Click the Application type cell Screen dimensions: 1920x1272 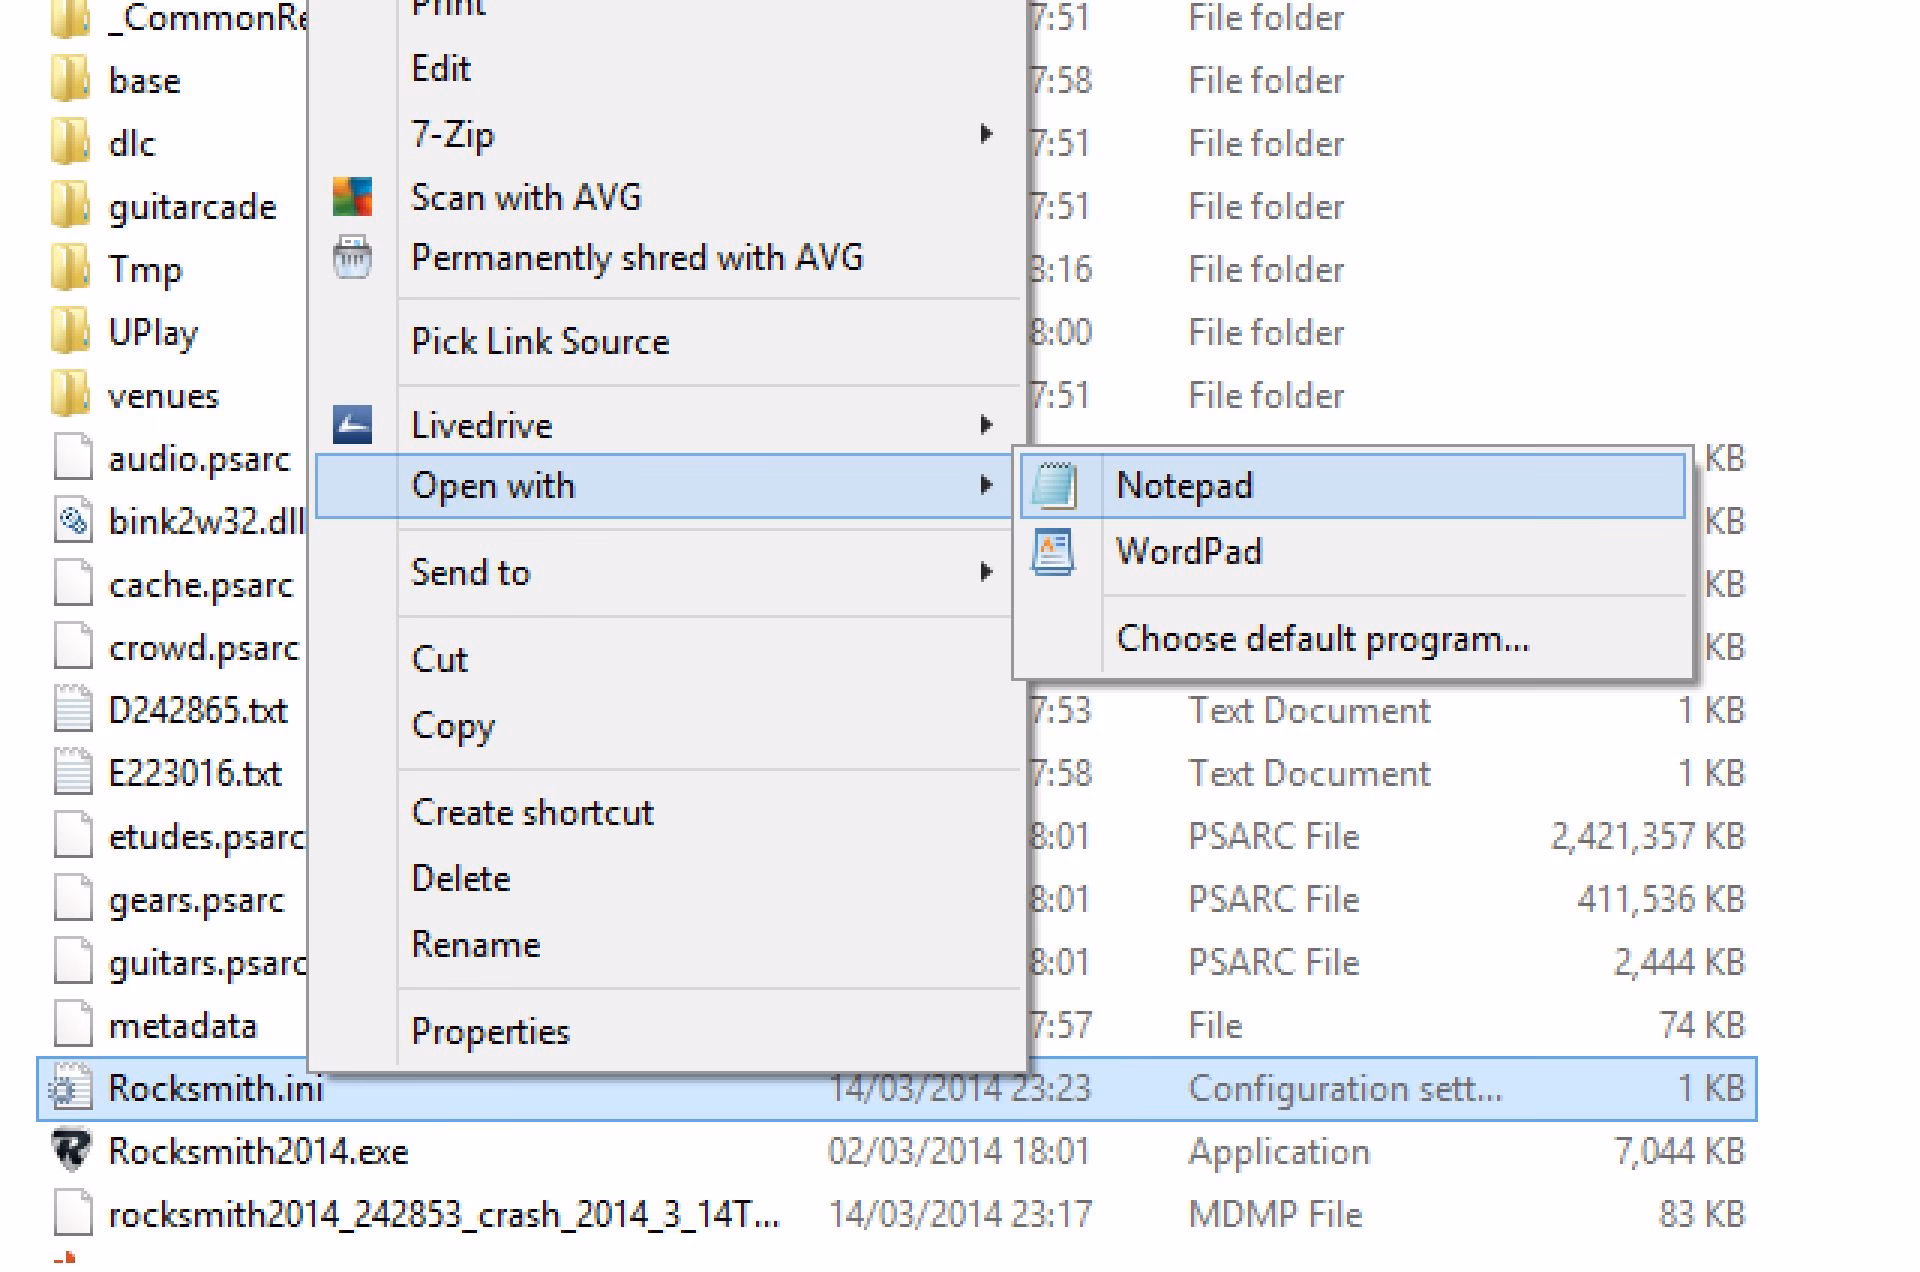pos(1279,1152)
